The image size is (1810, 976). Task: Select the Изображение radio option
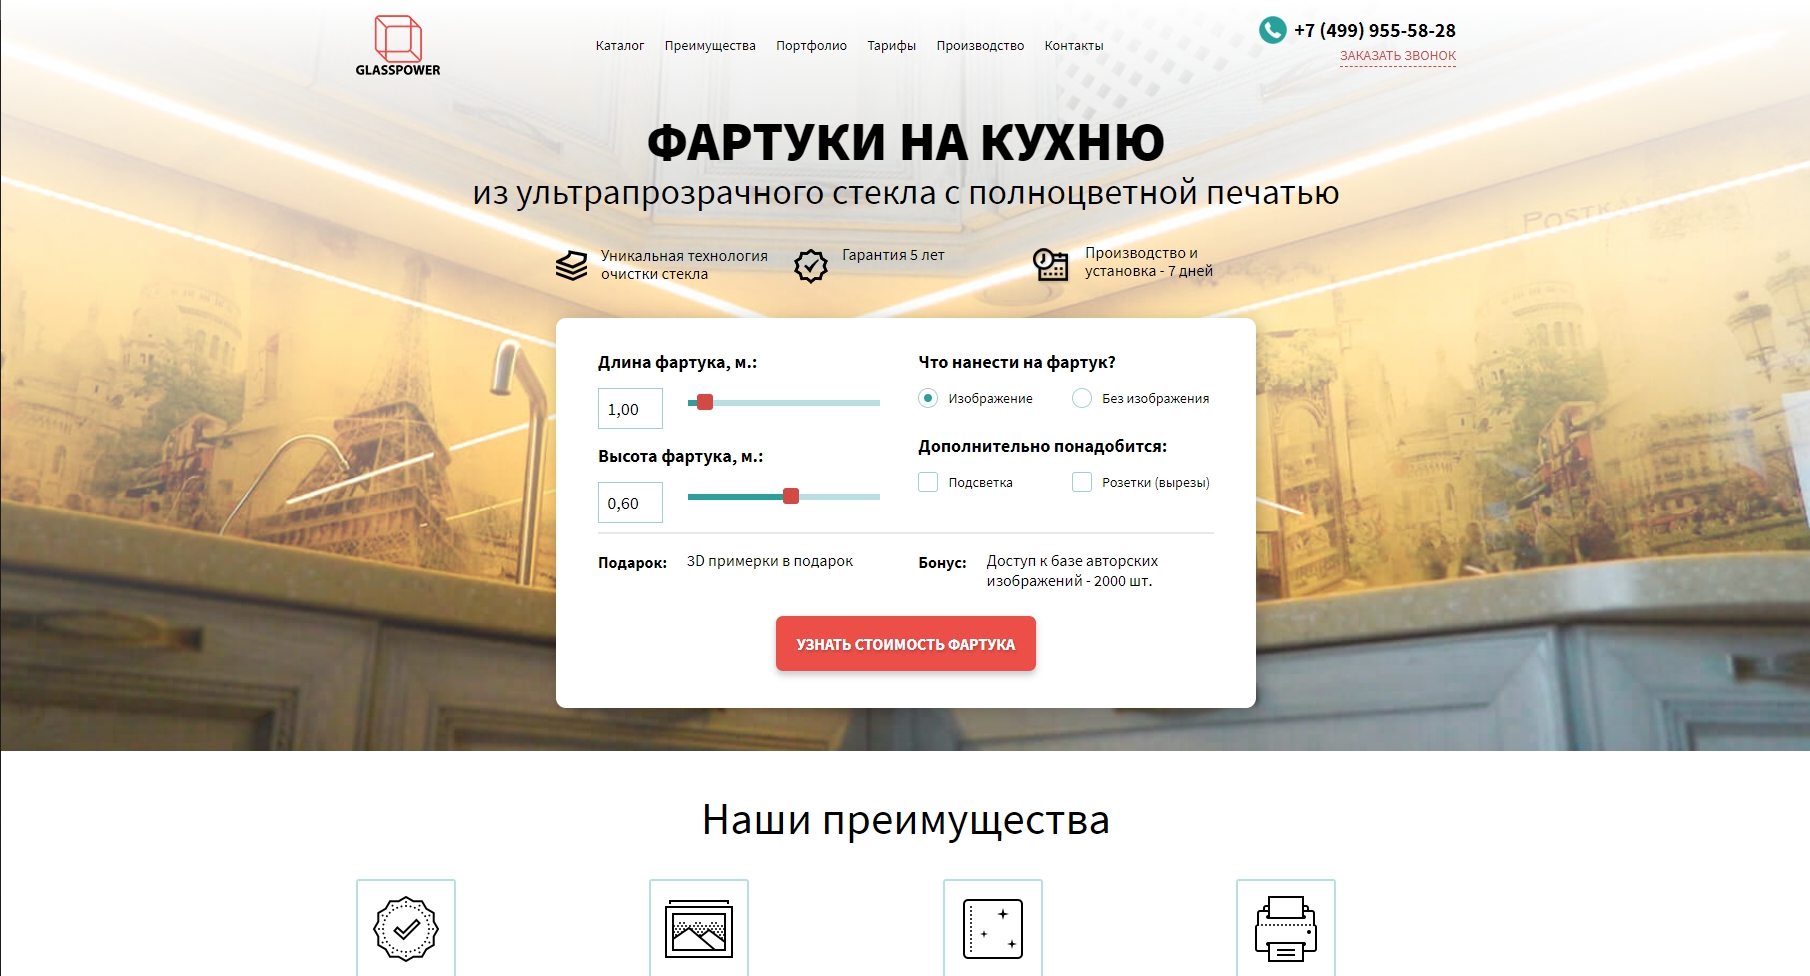pos(928,398)
